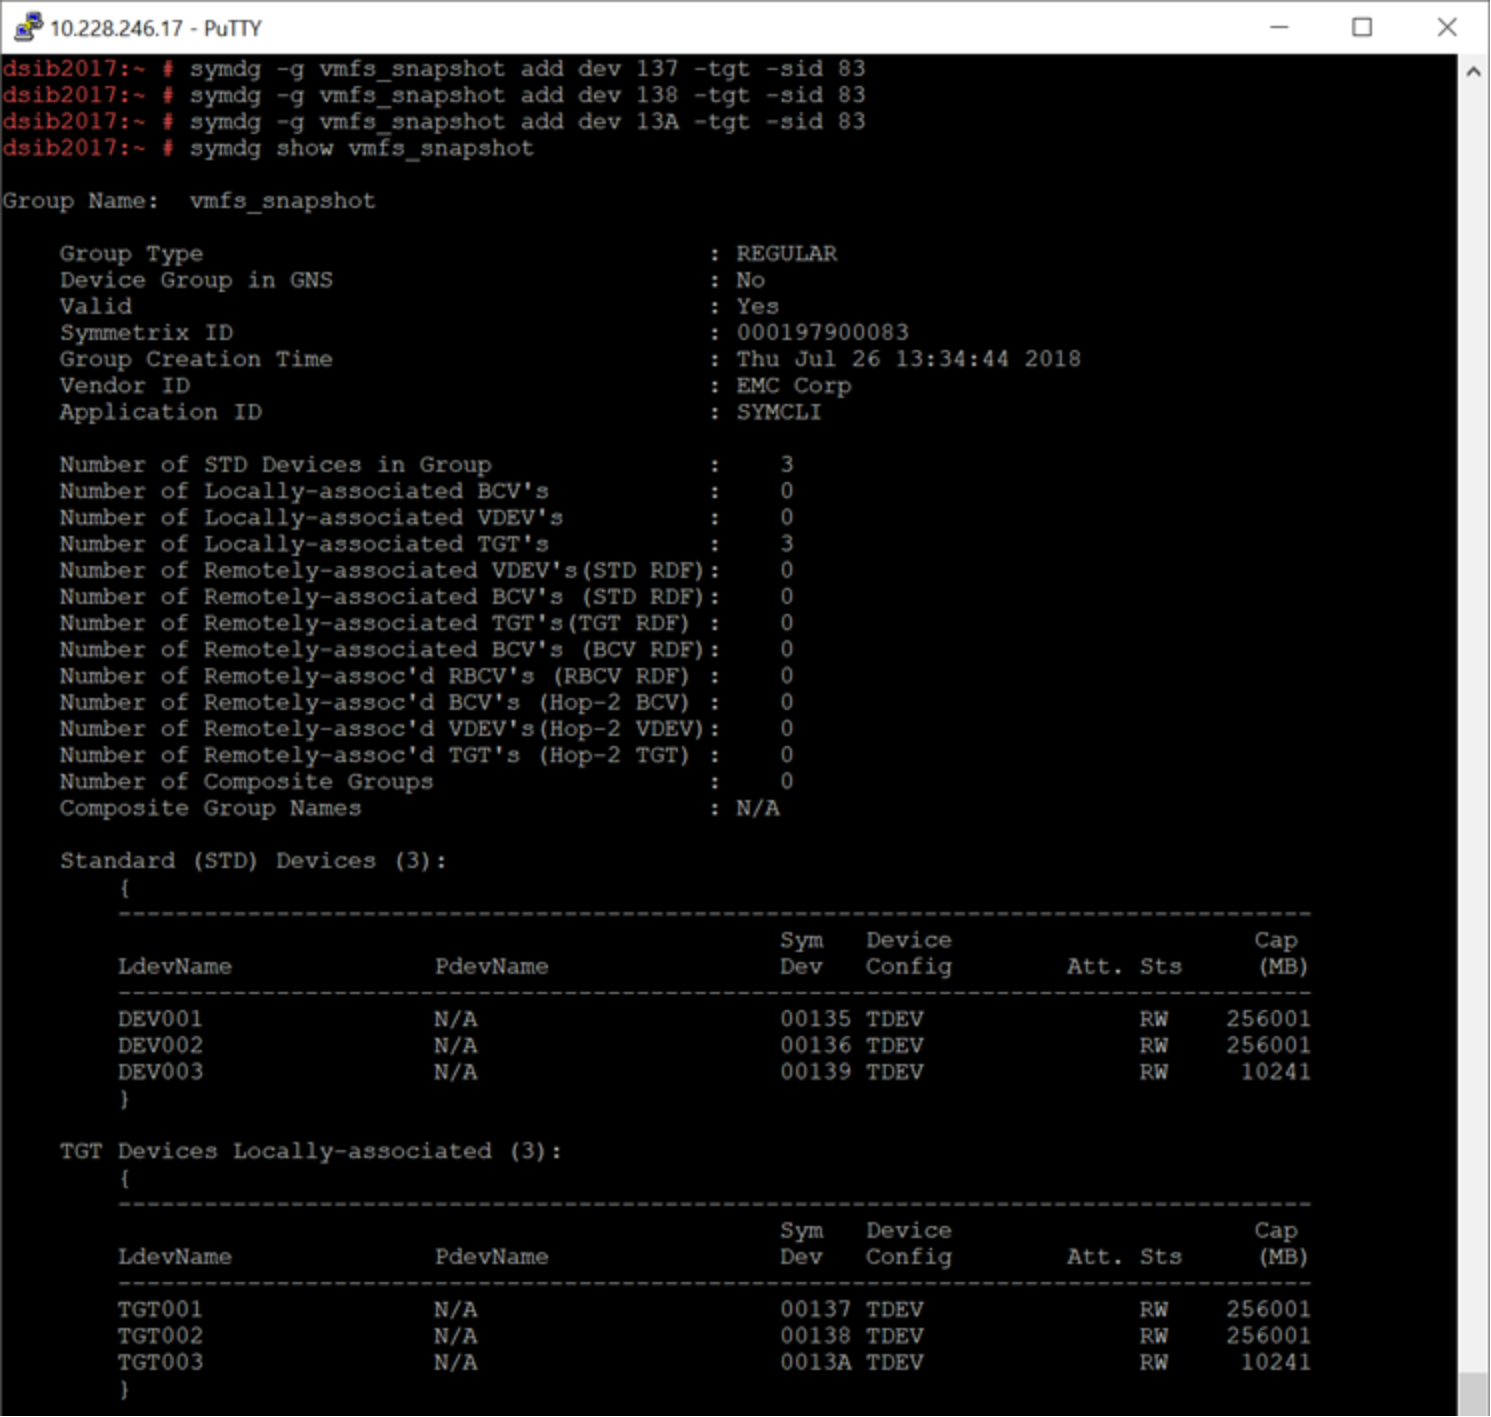The width and height of the screenshot is (1491, 1417).
Task: Click the 'Standard (STD) Devices (3):' heading
Action: tap(253, 861)
